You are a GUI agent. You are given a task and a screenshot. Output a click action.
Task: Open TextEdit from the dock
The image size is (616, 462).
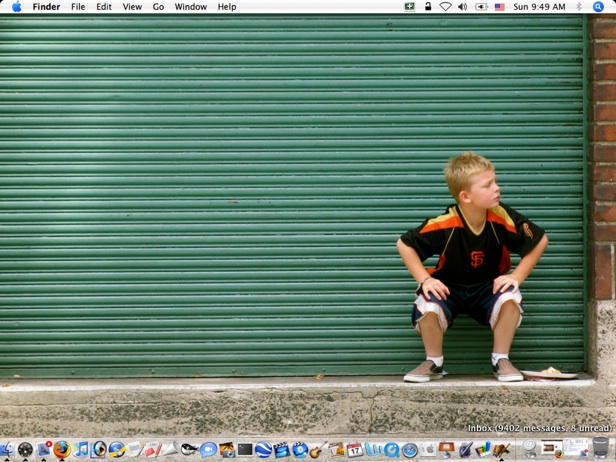tap(136, 449)
